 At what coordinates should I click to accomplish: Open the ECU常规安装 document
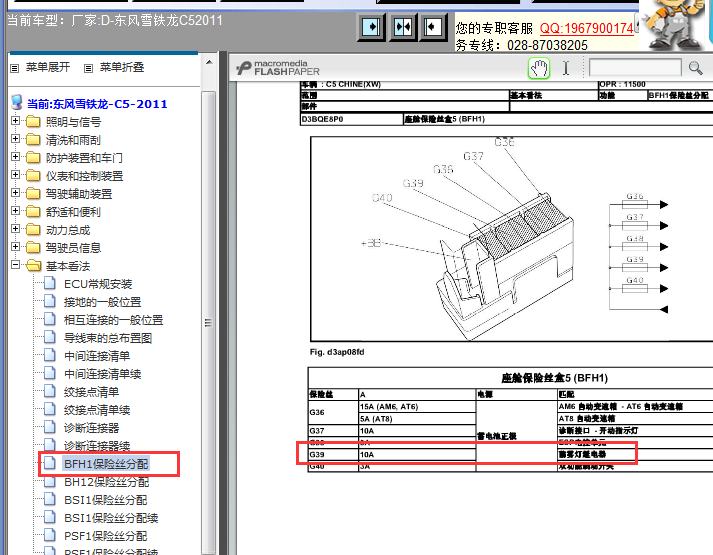pos(98,284)
